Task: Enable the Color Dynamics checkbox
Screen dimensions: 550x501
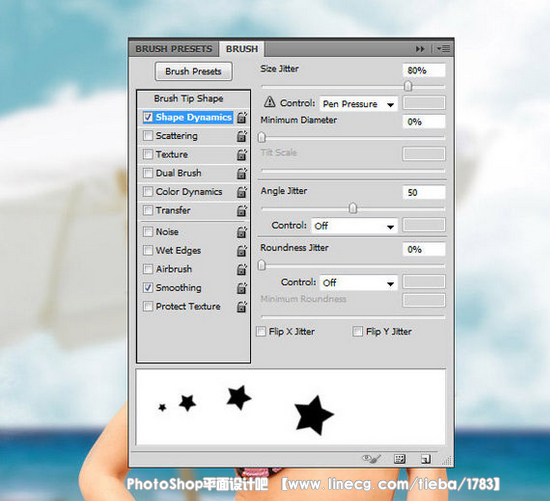Action: pos(148,191)
